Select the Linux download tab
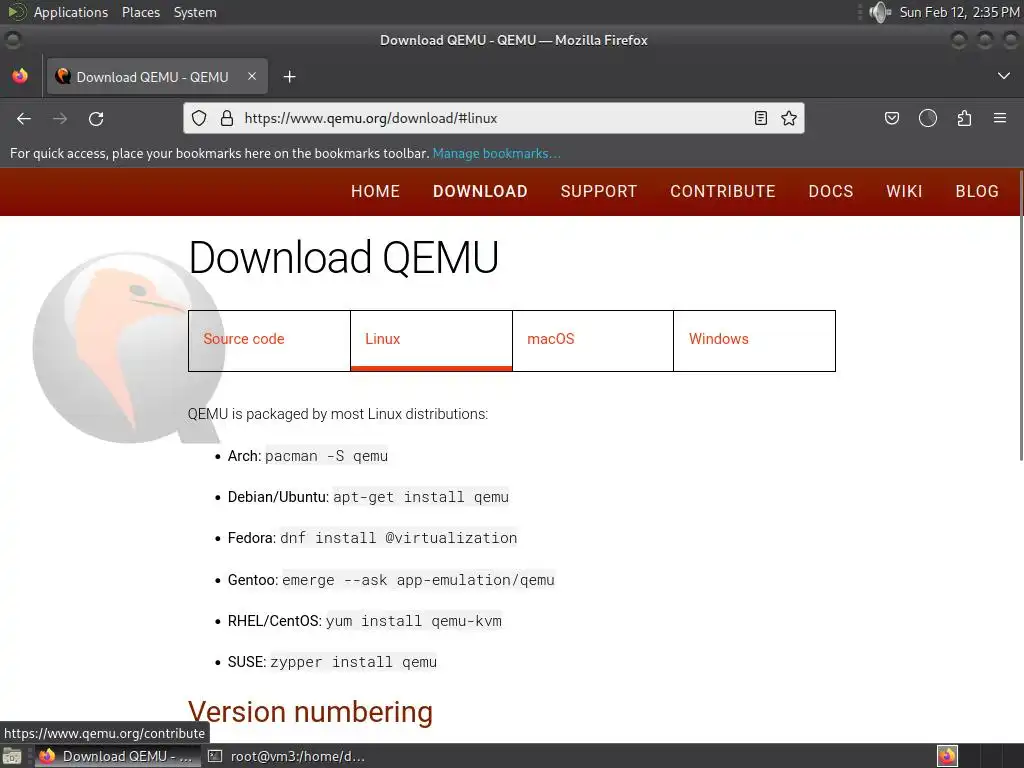This screenshot has height=768, width=1024. 431,340
